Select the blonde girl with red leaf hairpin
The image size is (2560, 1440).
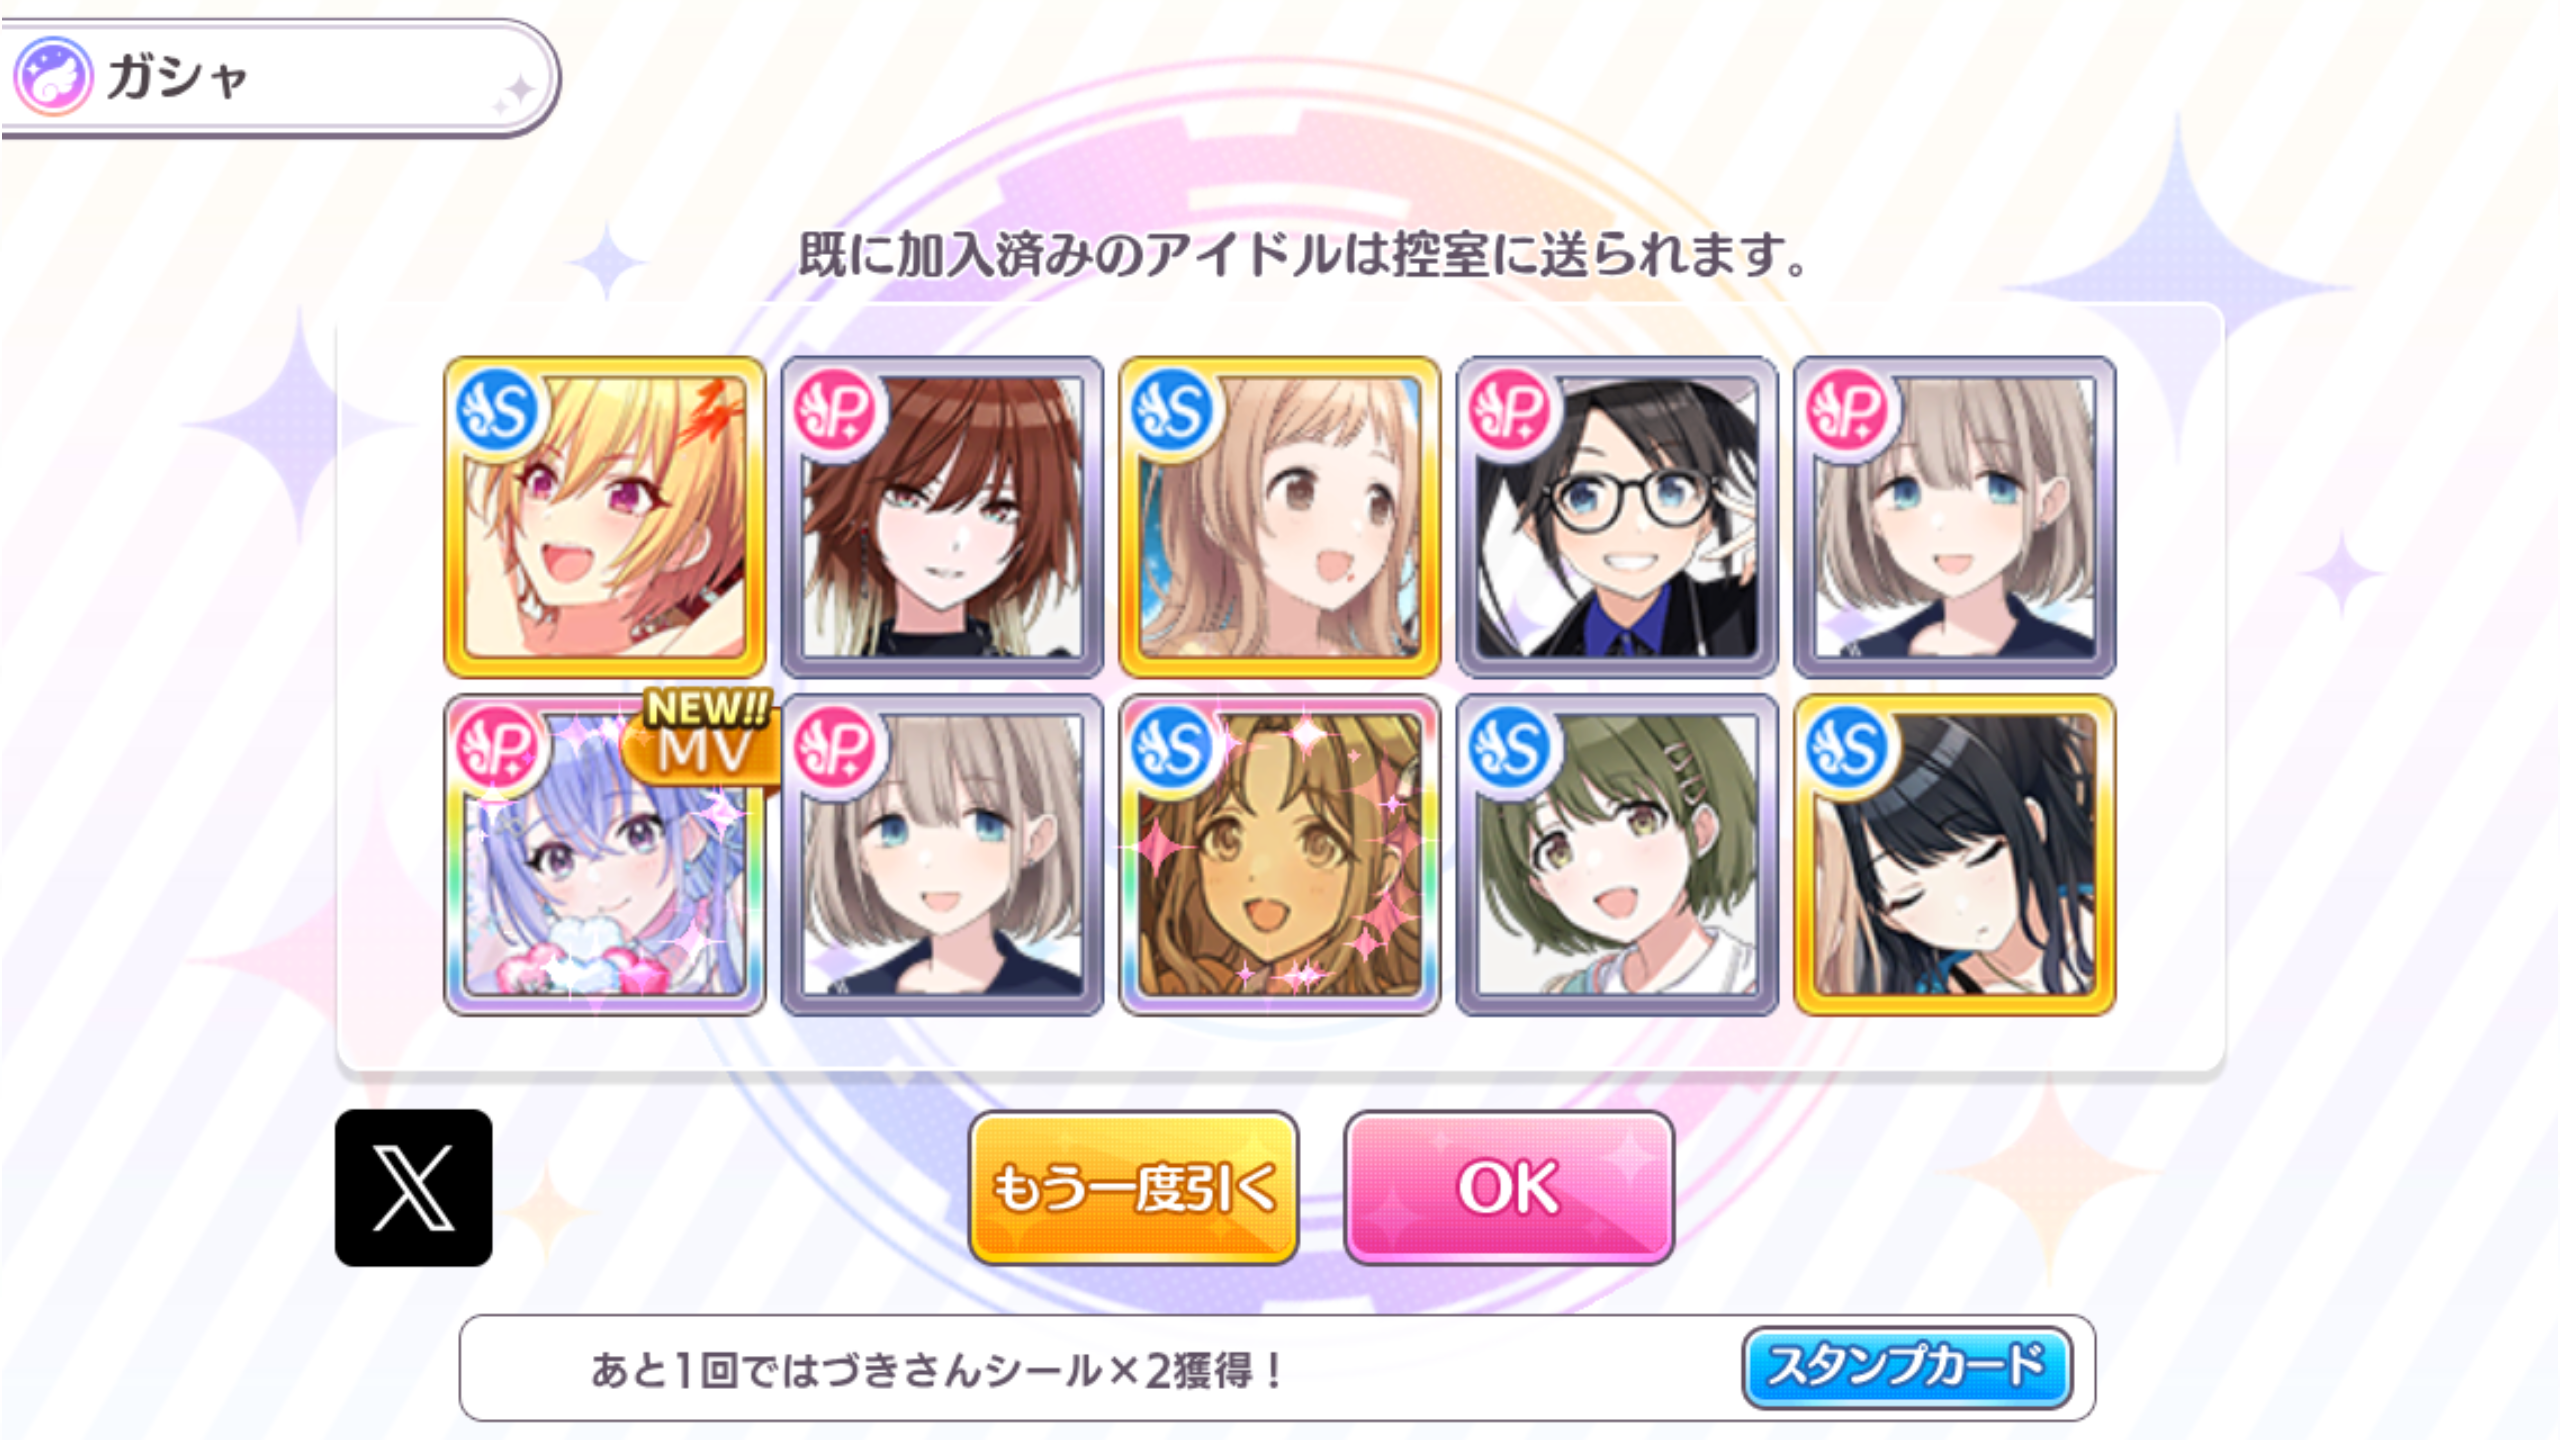[604, 517]
